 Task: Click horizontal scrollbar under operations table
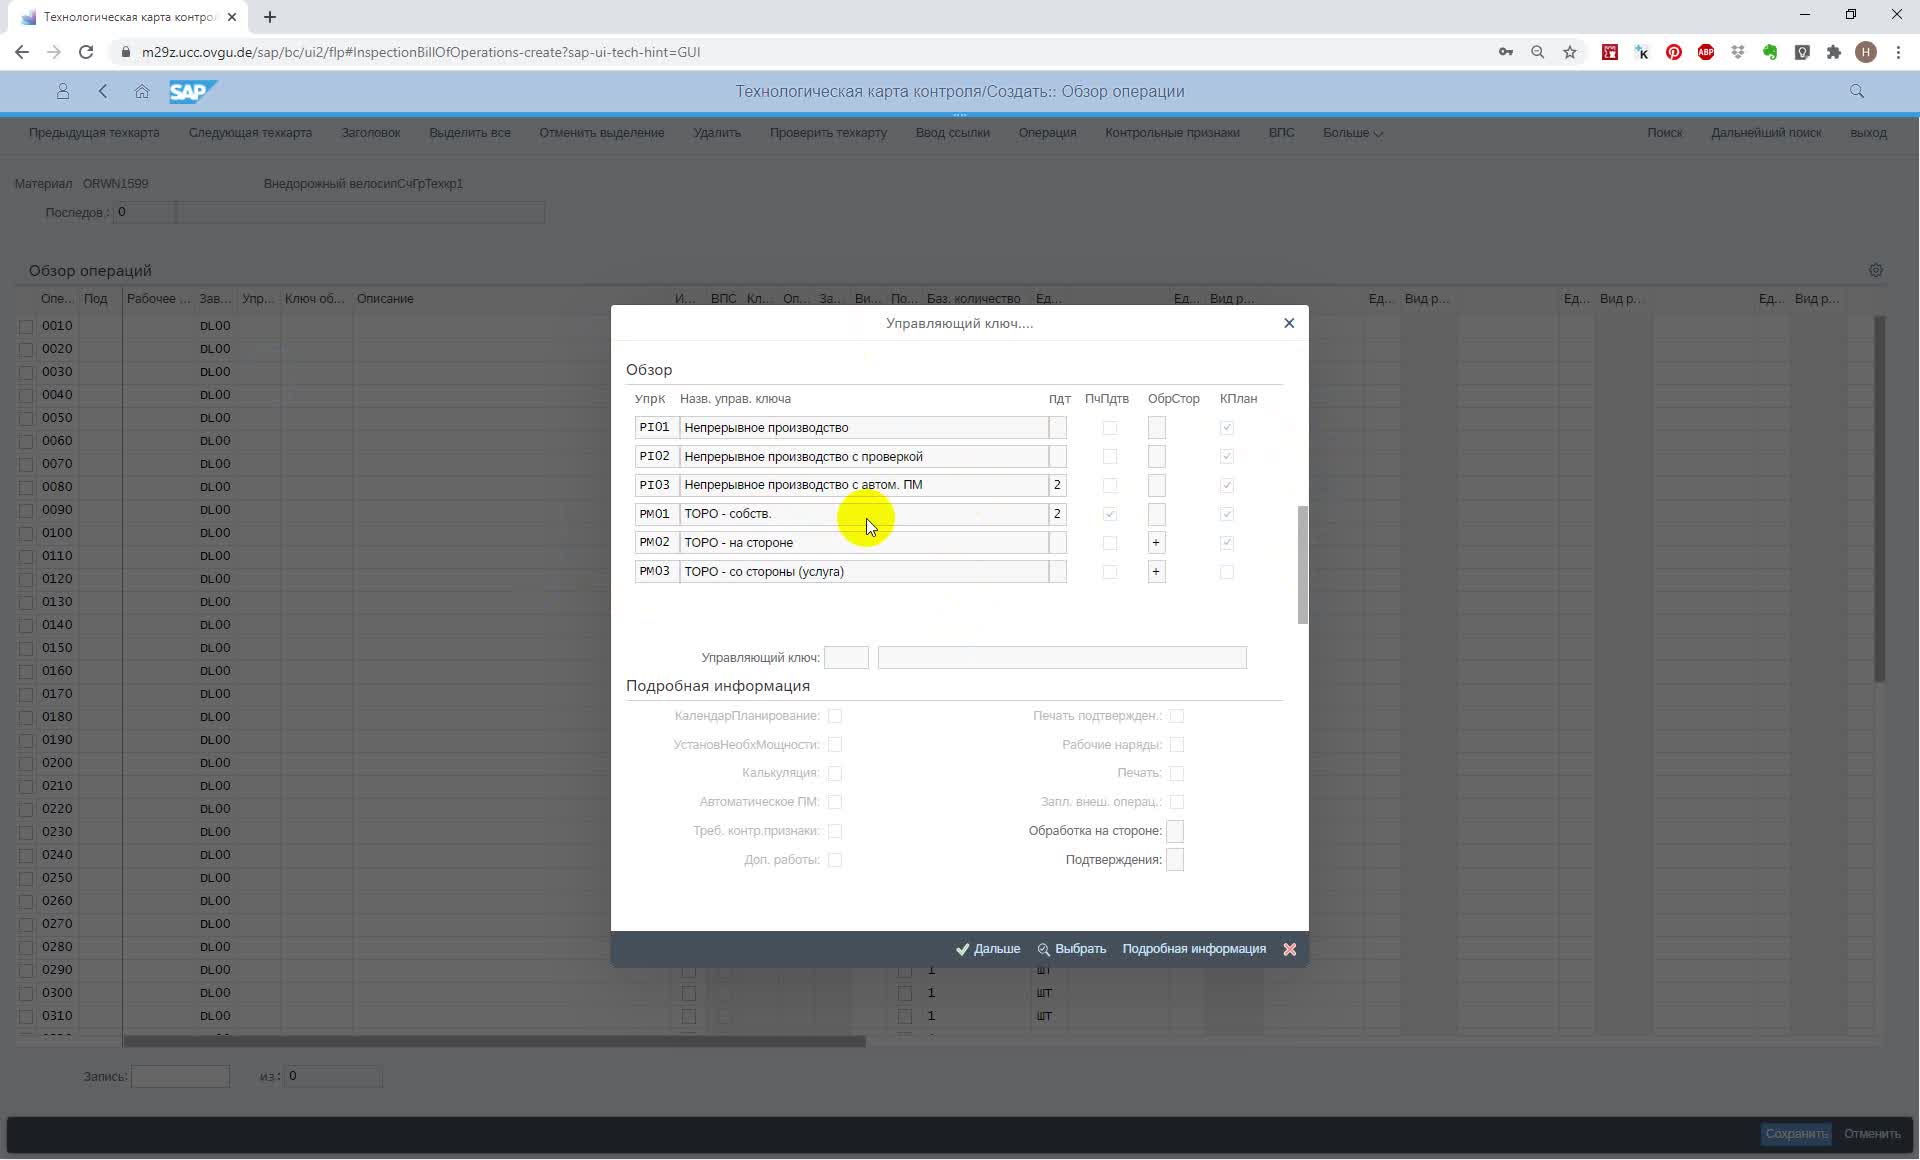point(494,1042)
